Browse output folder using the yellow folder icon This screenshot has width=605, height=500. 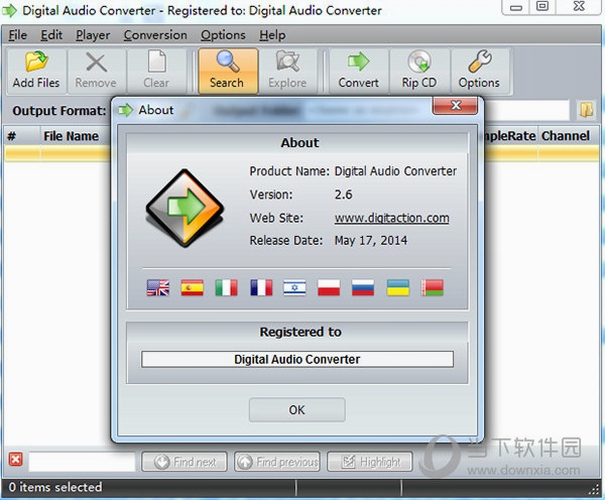tap(586, 110)
